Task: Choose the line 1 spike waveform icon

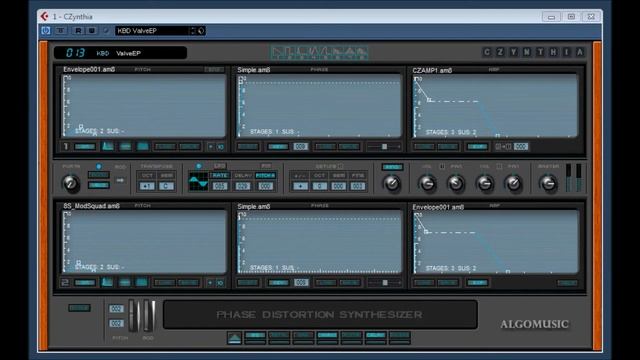Action: tap(107, 146)
